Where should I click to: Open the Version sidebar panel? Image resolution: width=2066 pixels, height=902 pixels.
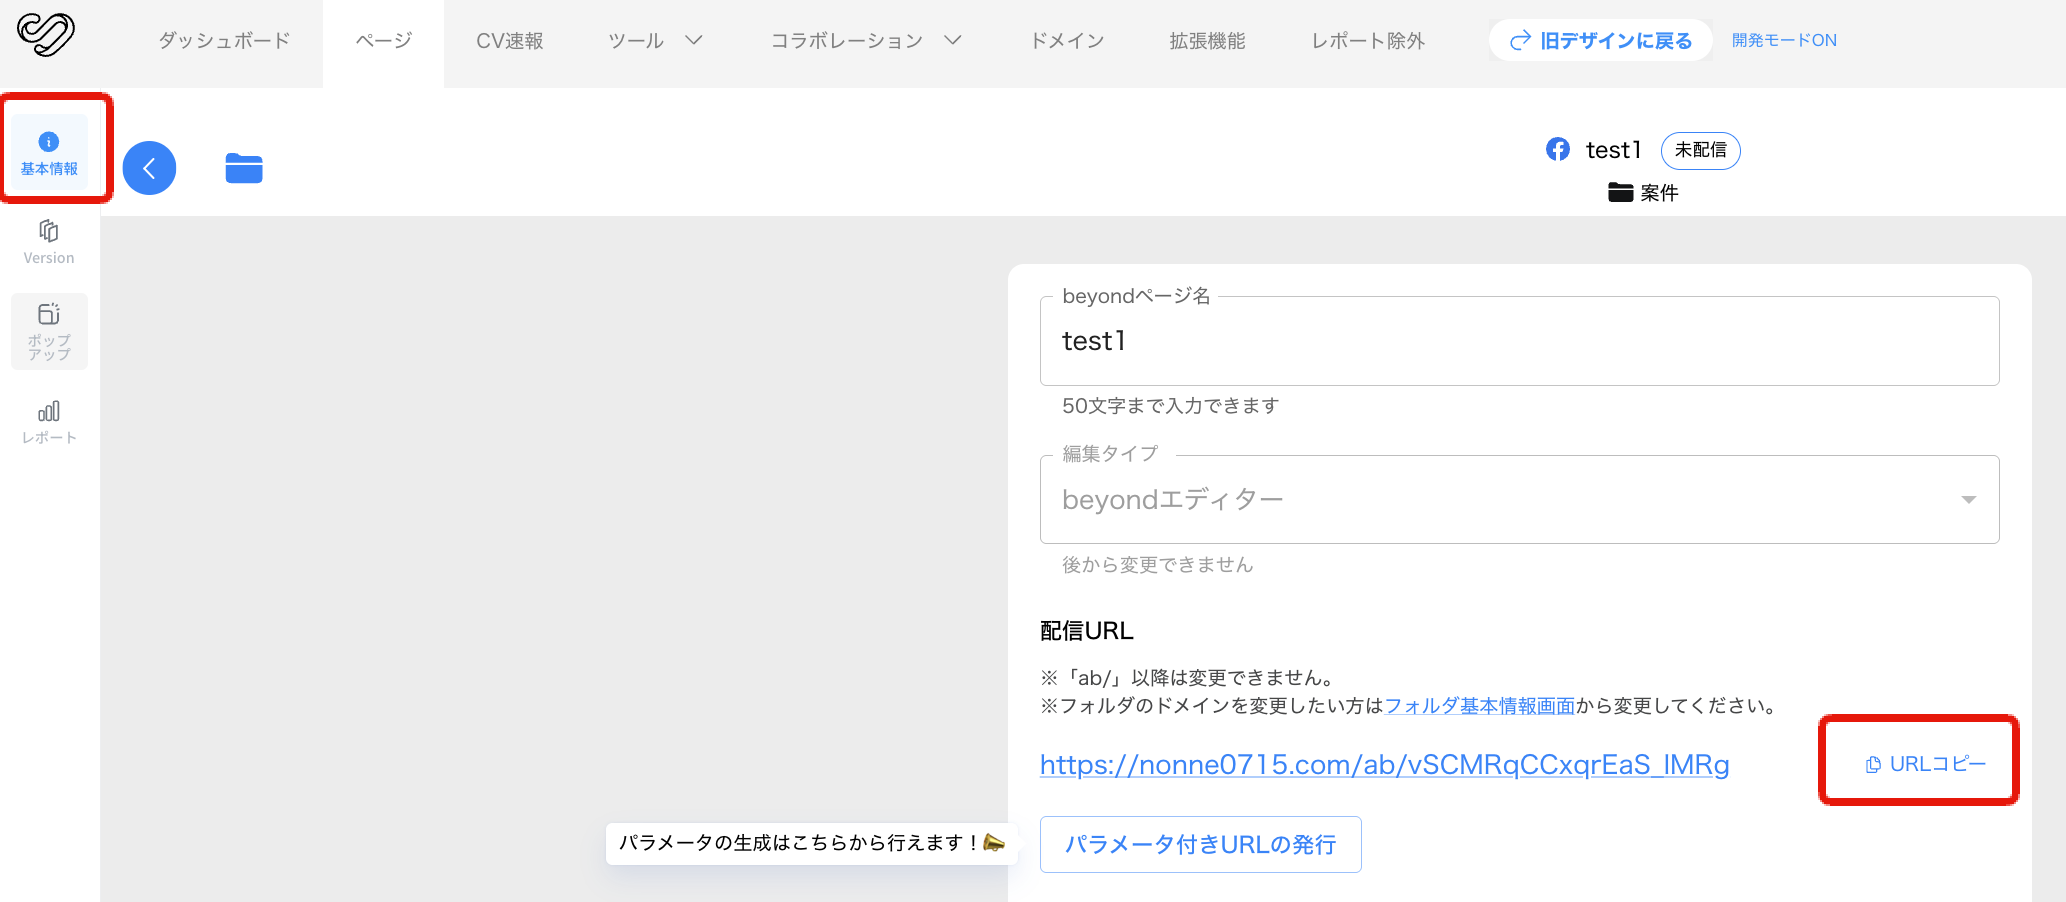pyautogui.click(x=49, y=242)
